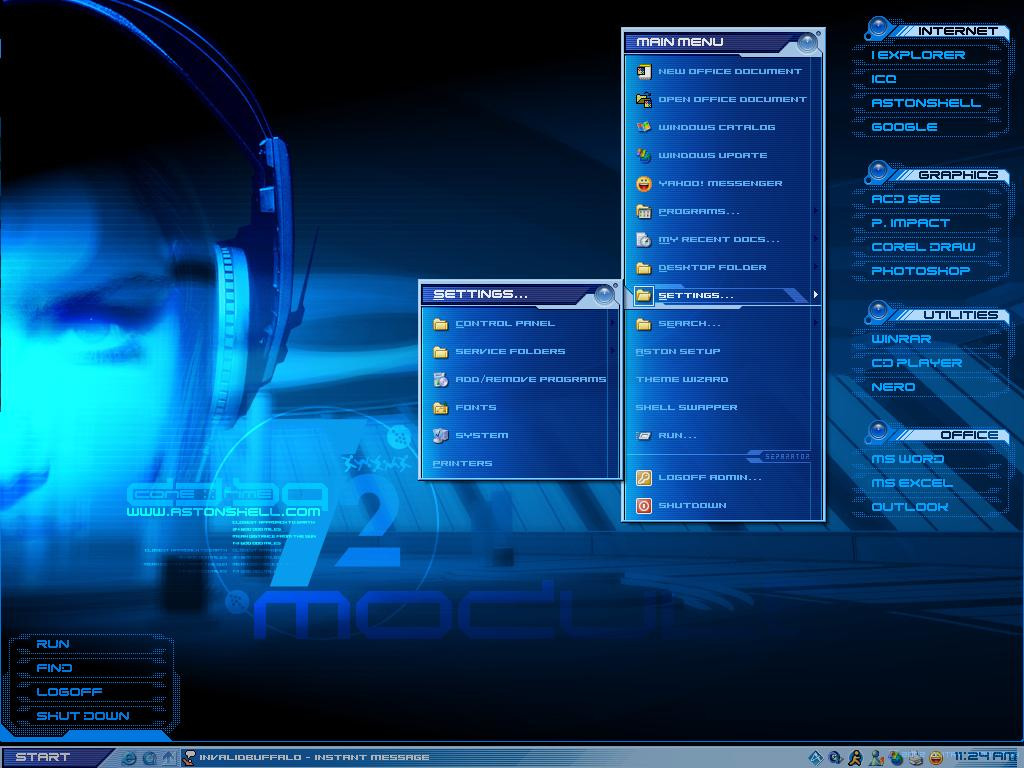Click the Logoff Admin key icon
The height and width of the screenshot is (768, 1024).
tap(644, 477)
